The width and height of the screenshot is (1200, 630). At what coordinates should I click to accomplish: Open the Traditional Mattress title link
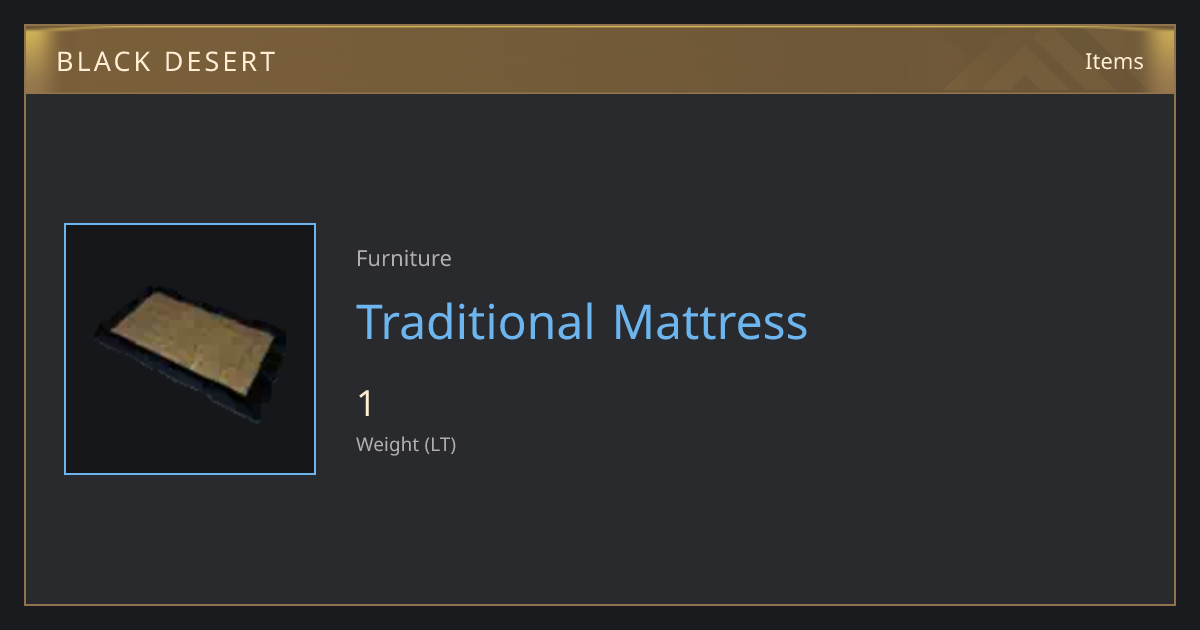[582, 322]
